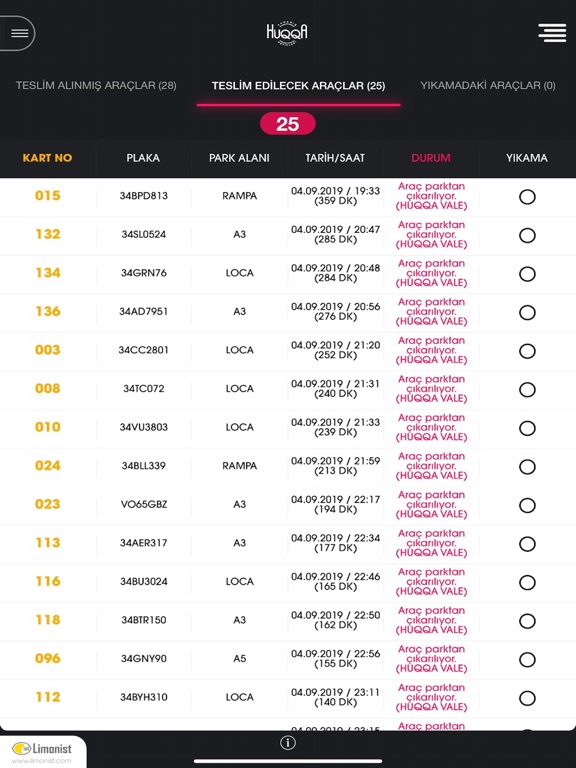Open the info icon at the bottom

point(288,743)
